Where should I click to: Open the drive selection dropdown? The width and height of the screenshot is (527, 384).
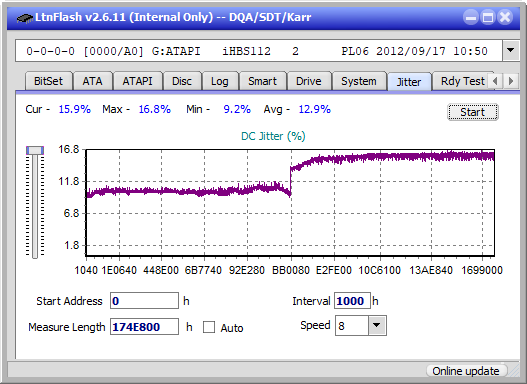pyautogui.click(x=511, y=51)
